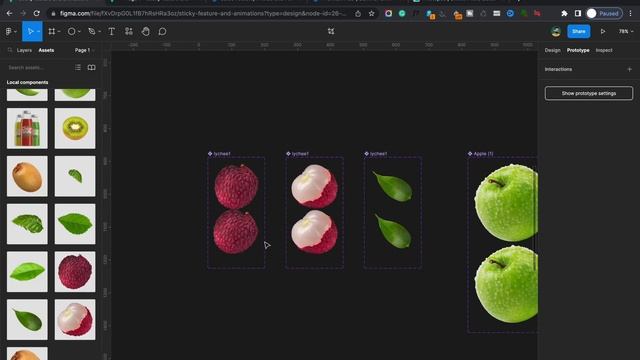Viewport: 640px width, 360px height.
Task: Select the top whole lychee on canvas
Action: (x=236, y=187)
